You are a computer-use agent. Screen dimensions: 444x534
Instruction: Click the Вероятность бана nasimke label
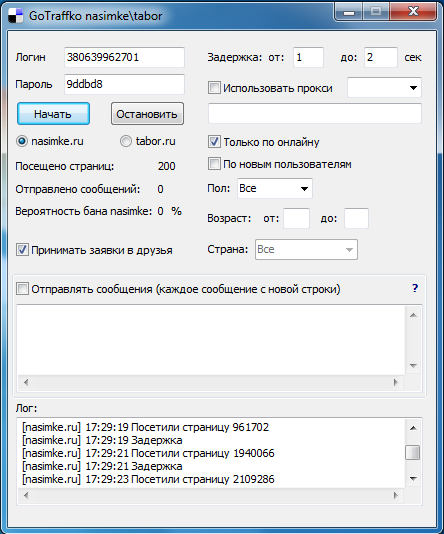pos(84,211)
